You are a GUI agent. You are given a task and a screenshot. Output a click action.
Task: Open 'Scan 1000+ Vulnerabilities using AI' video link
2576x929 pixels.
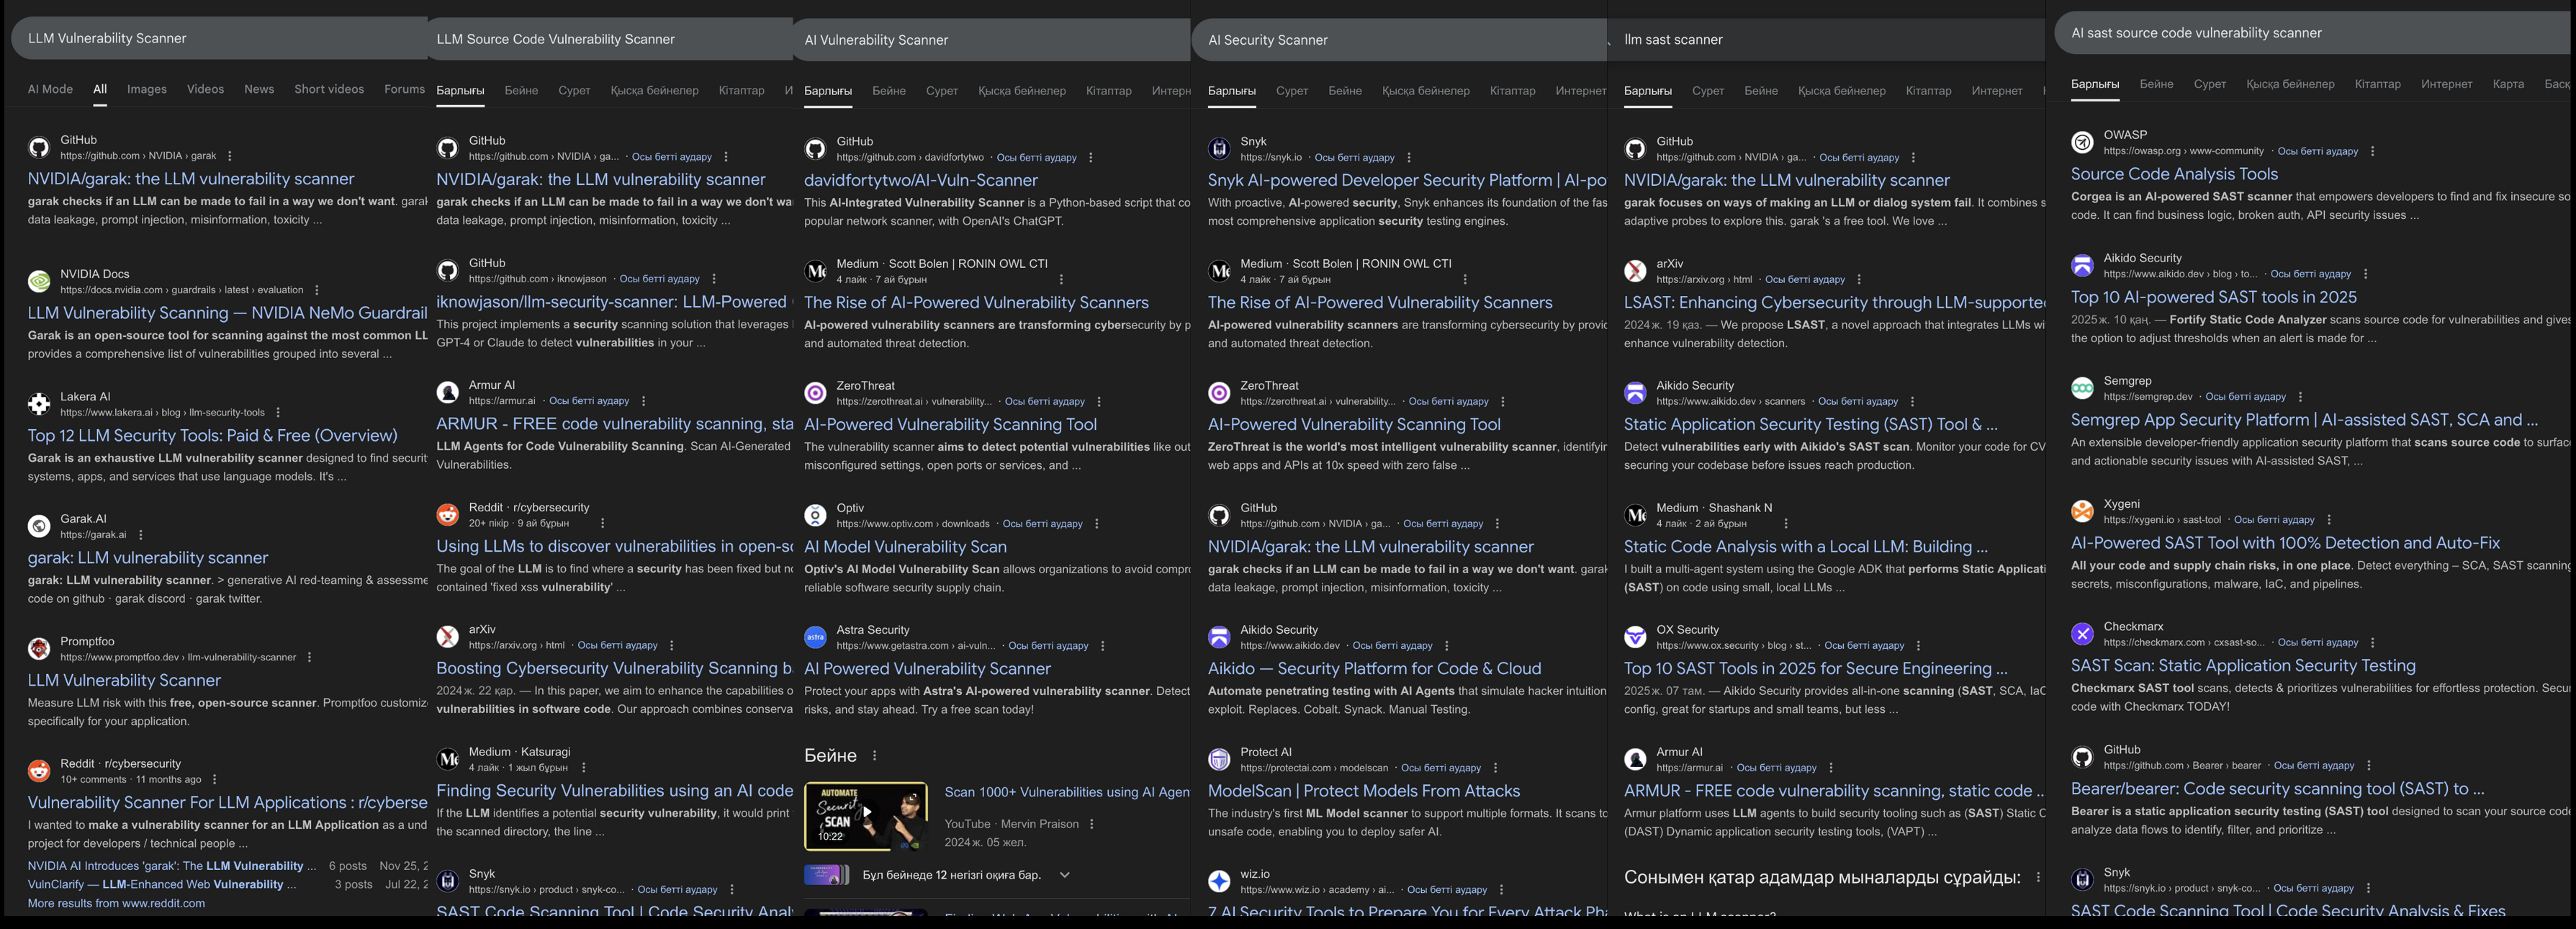pyautogui.click(x=1067, y=792)
